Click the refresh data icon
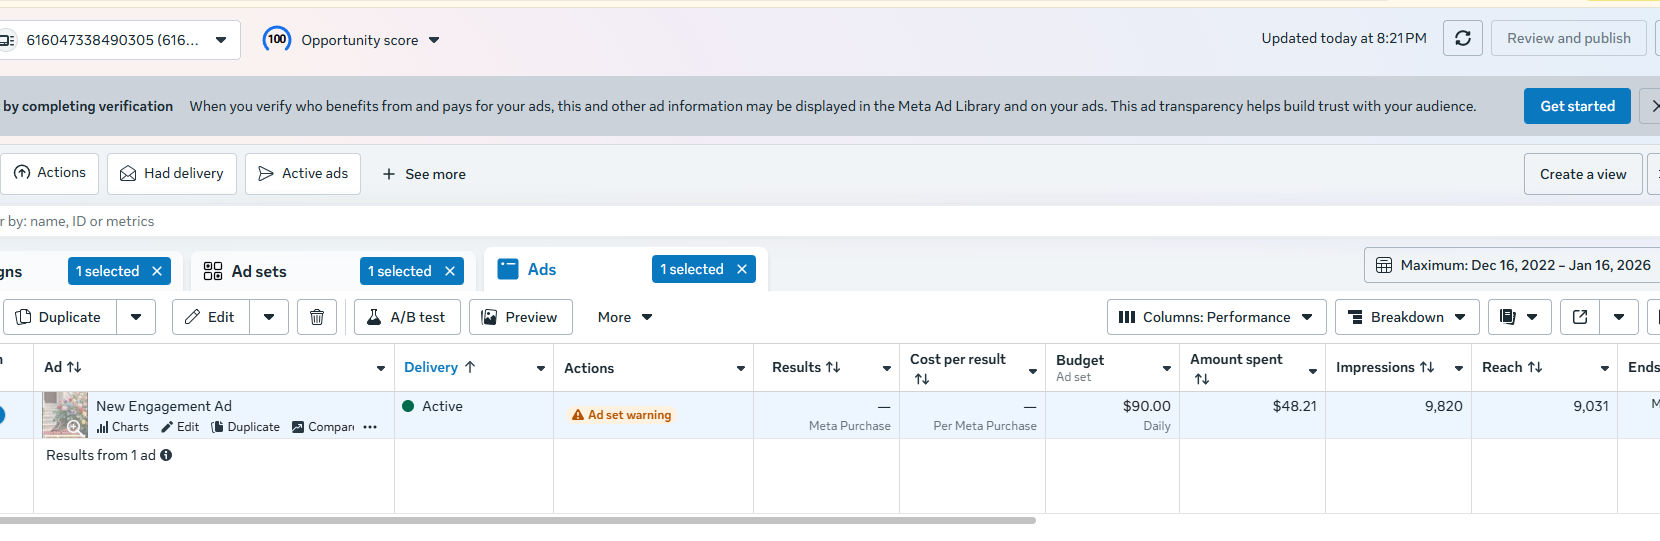 coord(1462,38)
